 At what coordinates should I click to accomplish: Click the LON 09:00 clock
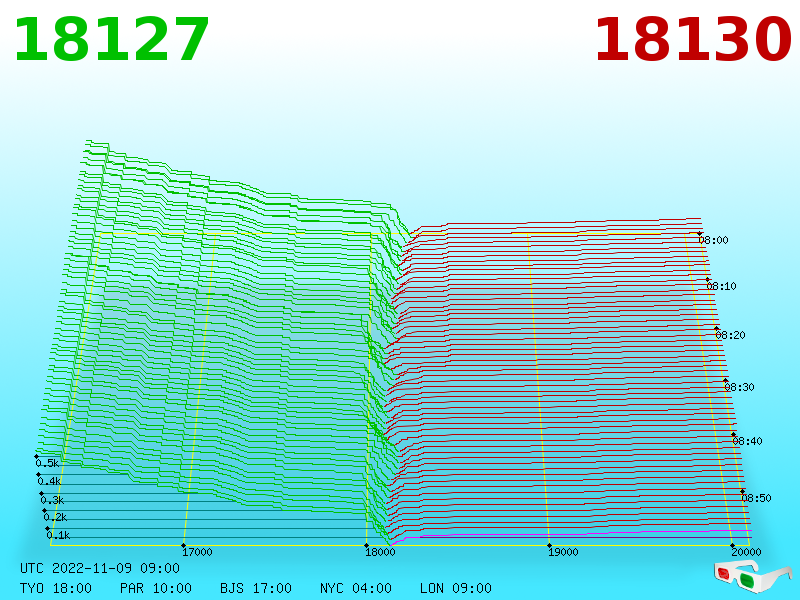pos(456,588)
